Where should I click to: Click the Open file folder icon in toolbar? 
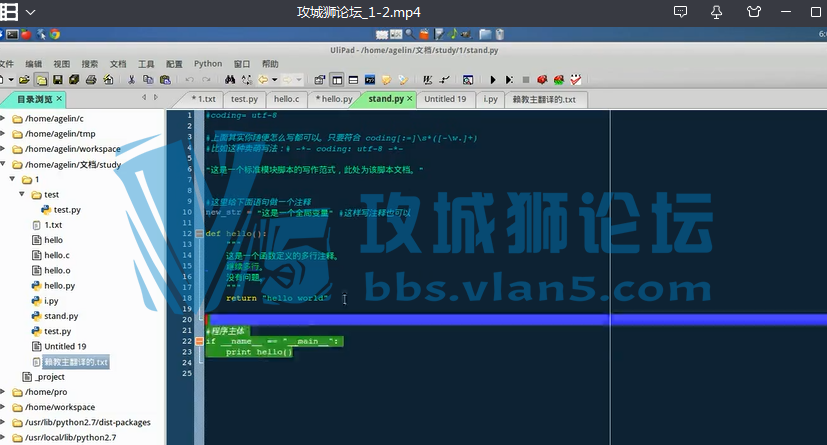point(24,80)
